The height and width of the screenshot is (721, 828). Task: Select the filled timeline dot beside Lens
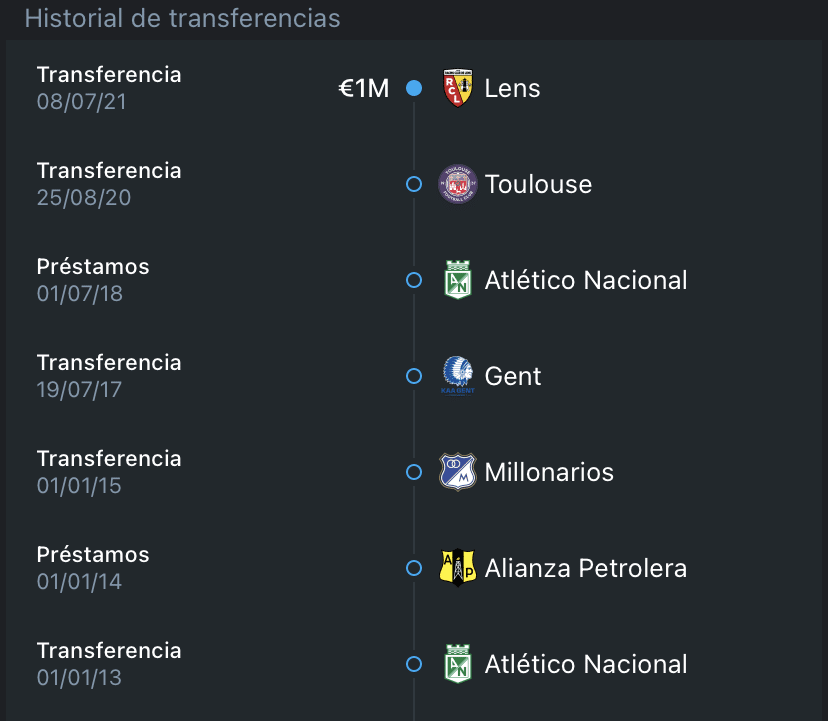[x=413, y=88]
